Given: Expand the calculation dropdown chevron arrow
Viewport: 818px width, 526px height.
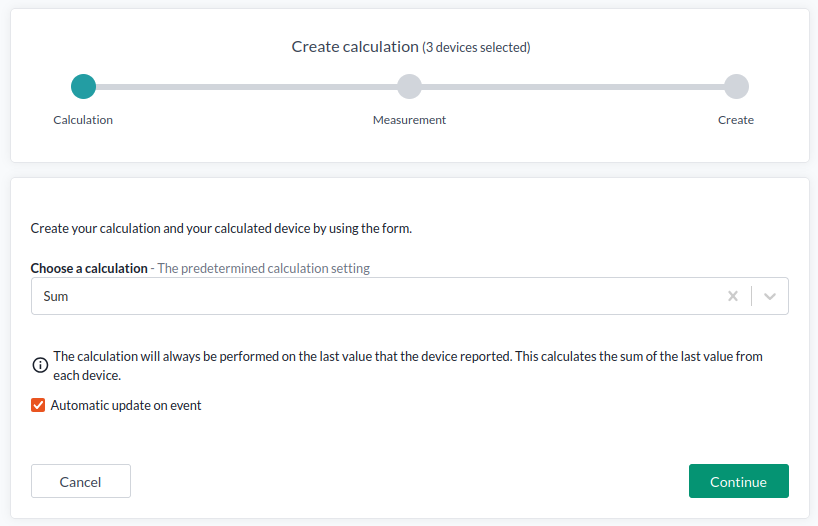Looking at the screenshot, I should 770,296.
